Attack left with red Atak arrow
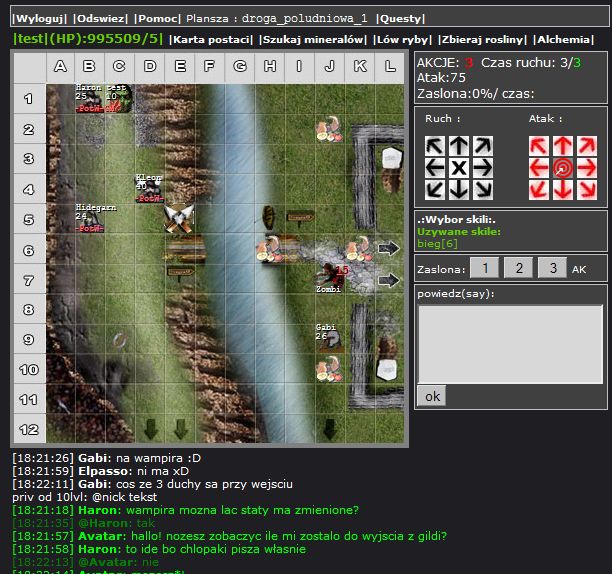 point(539,168)
